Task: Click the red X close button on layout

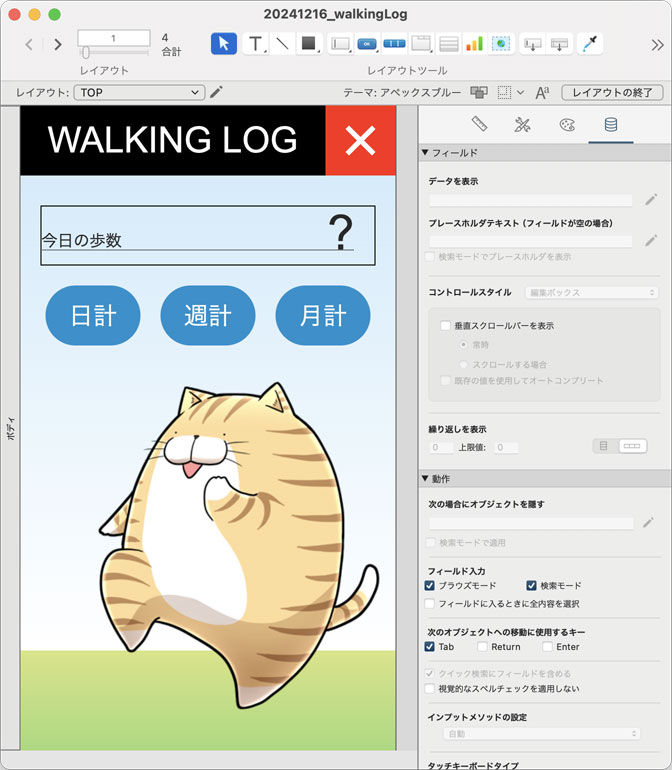Action: 361,140
